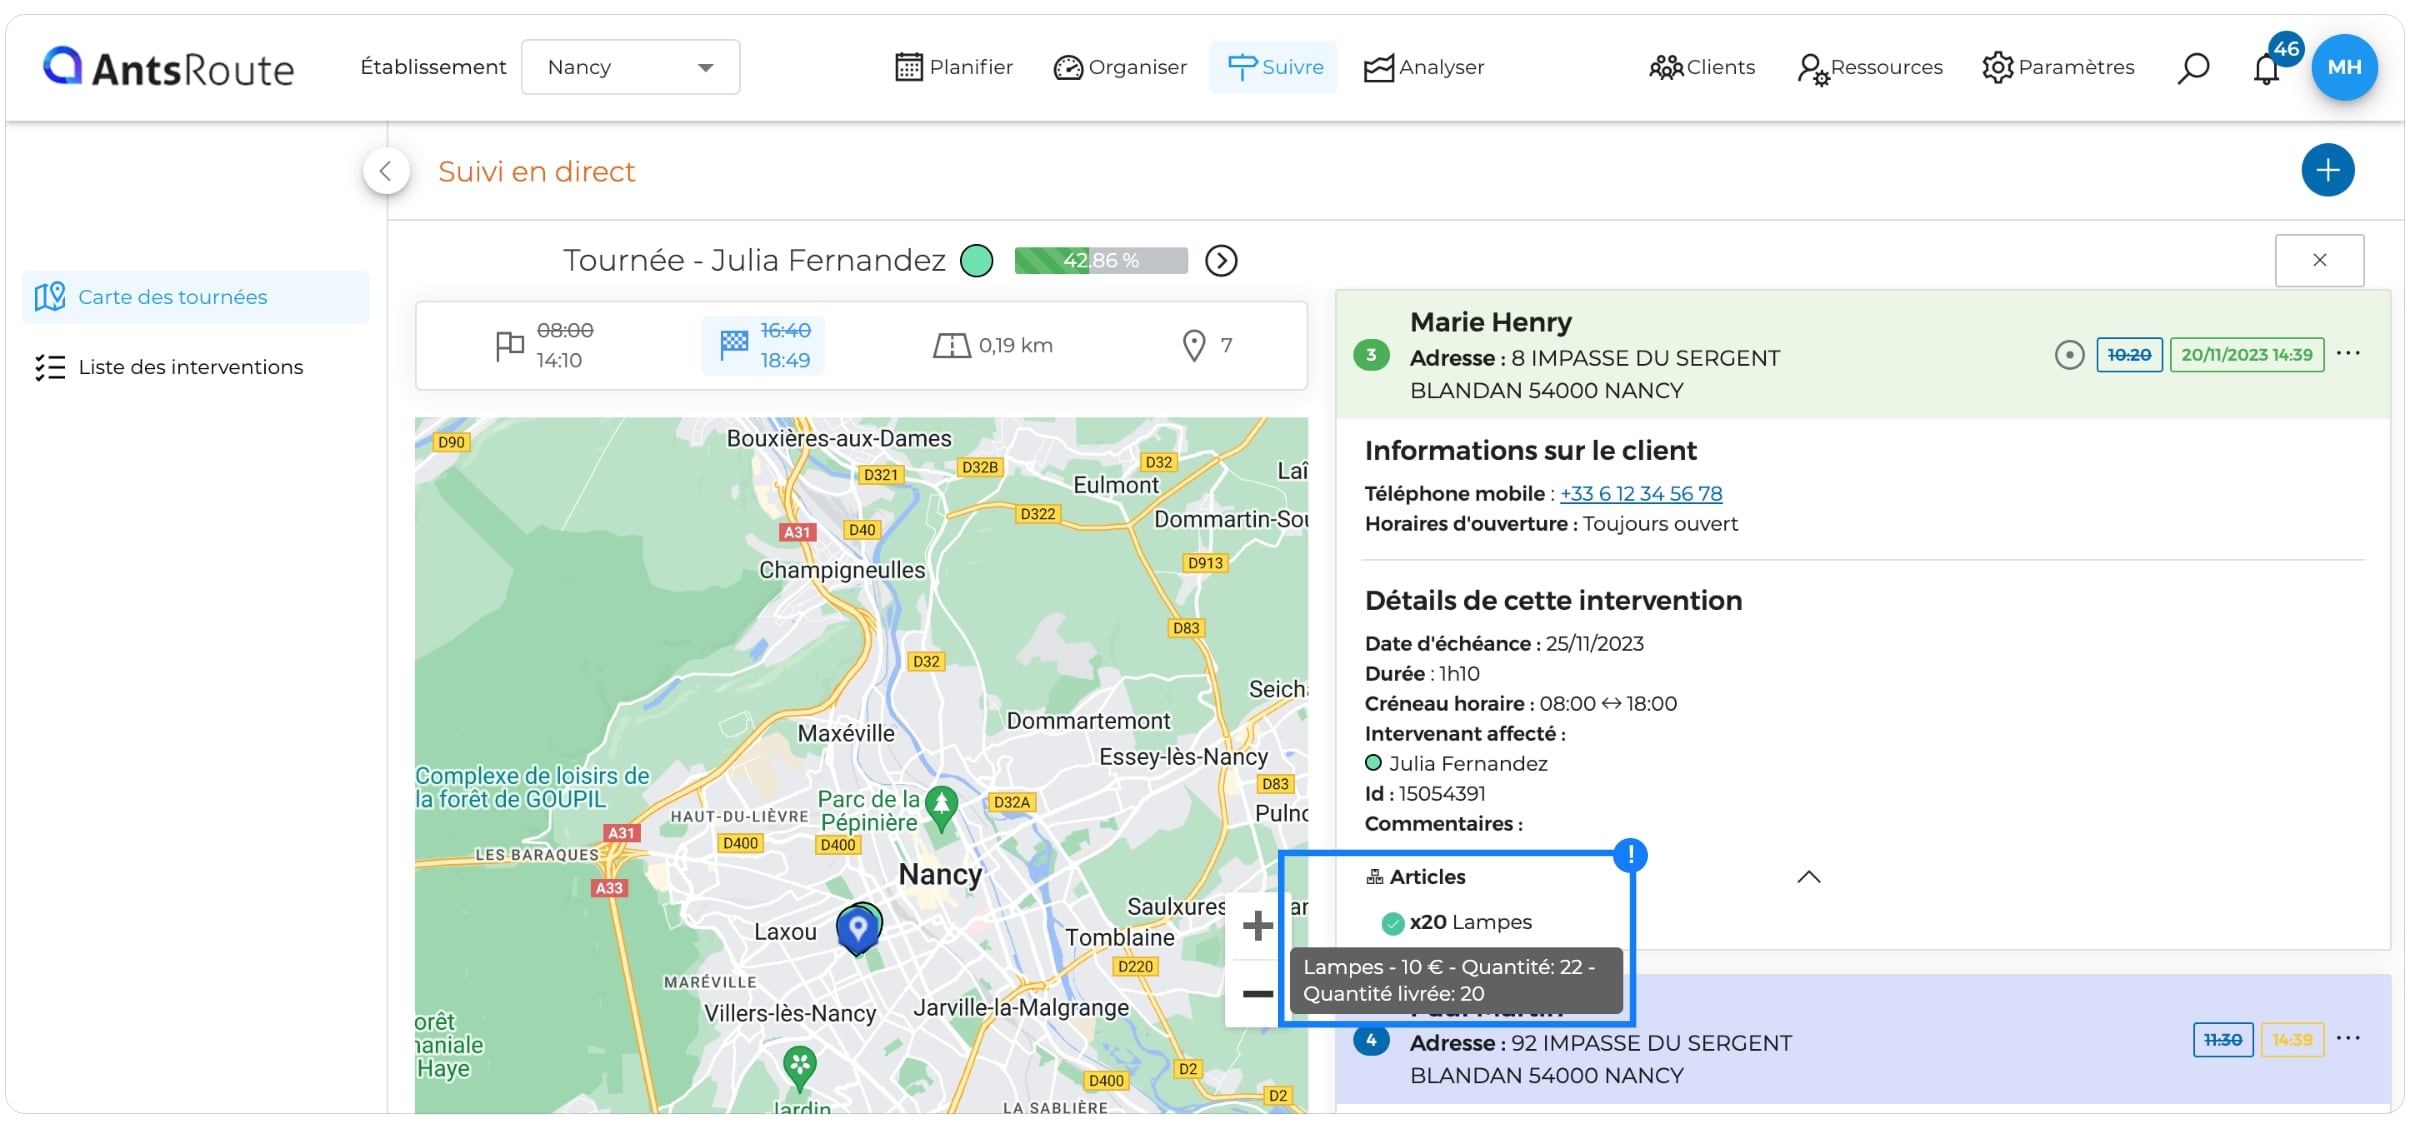2410x1130 pixels.
Task: Click the green number 3 stop badge
Action: point(1371,355)
